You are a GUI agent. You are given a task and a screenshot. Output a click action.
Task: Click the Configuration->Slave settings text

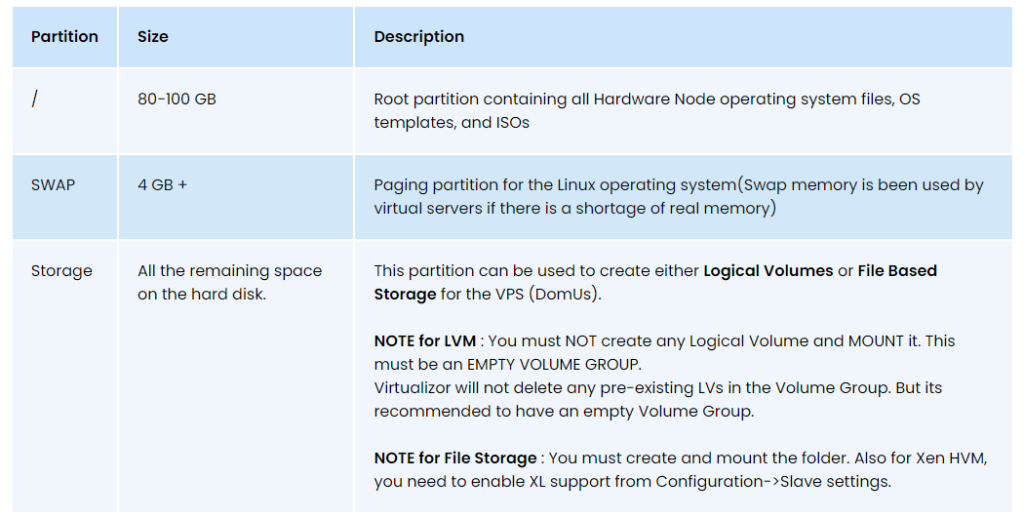773,482
